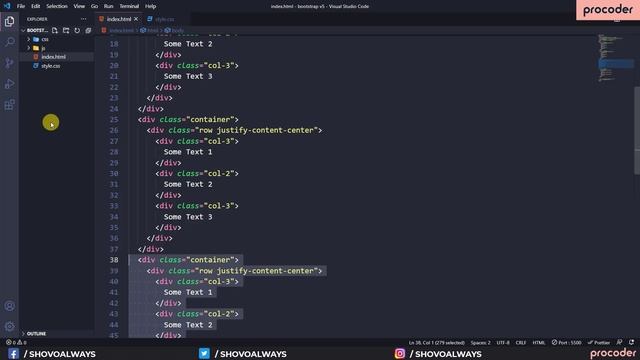The width and height of the screenshot is (640, 360).
Task: Click the feedback icon in status bar
Action: (620, 342)
